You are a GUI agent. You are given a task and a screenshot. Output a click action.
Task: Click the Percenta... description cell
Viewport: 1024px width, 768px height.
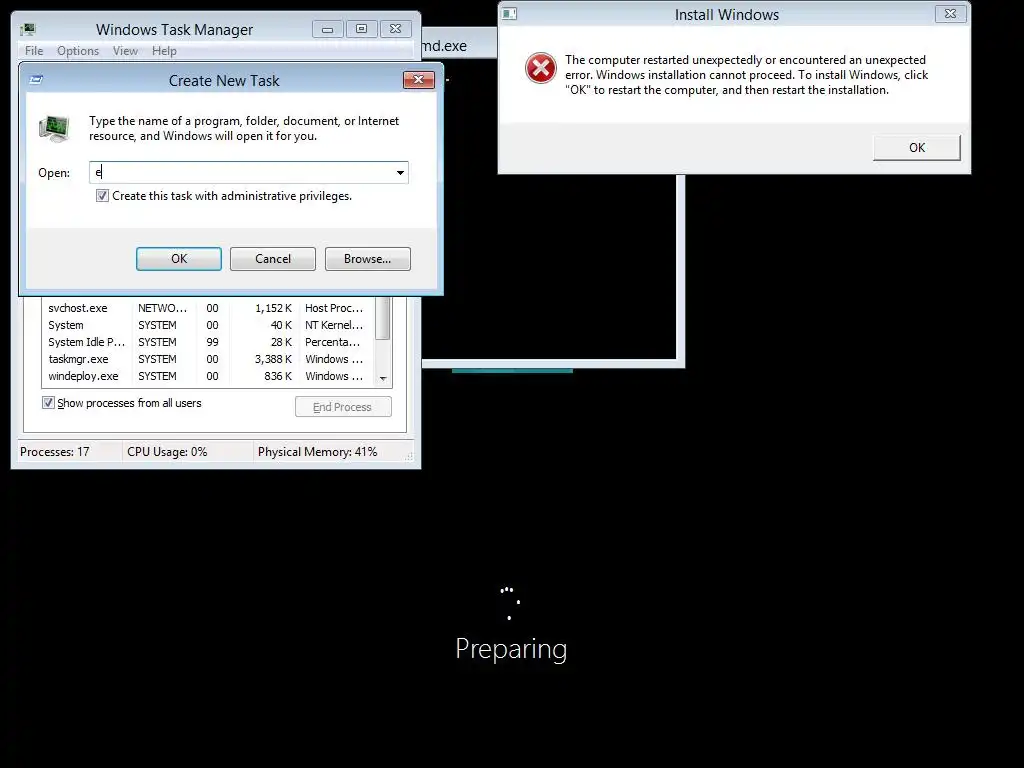(332, 342)
